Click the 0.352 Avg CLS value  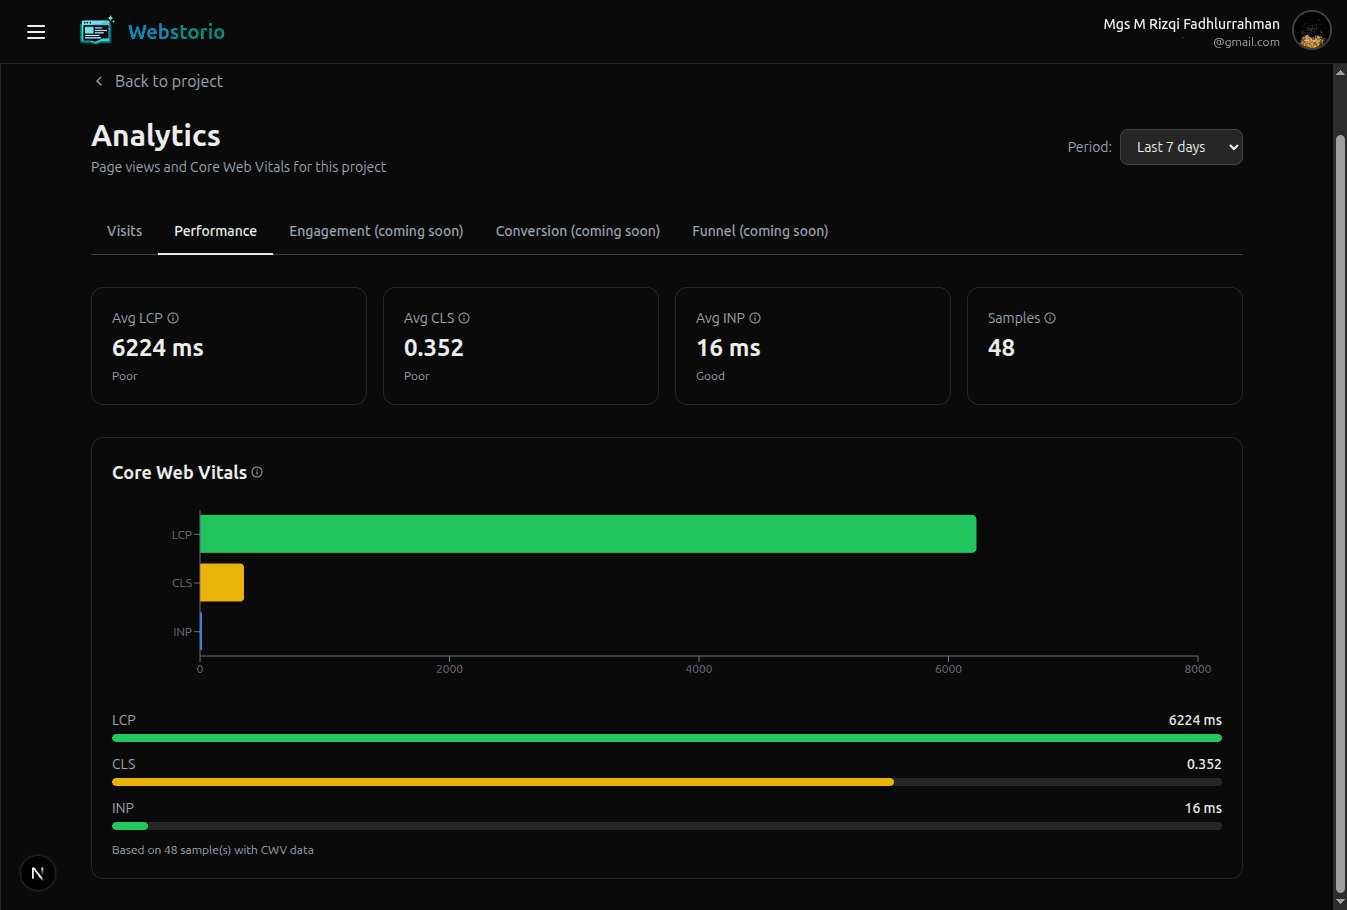[x=434, y=348]
